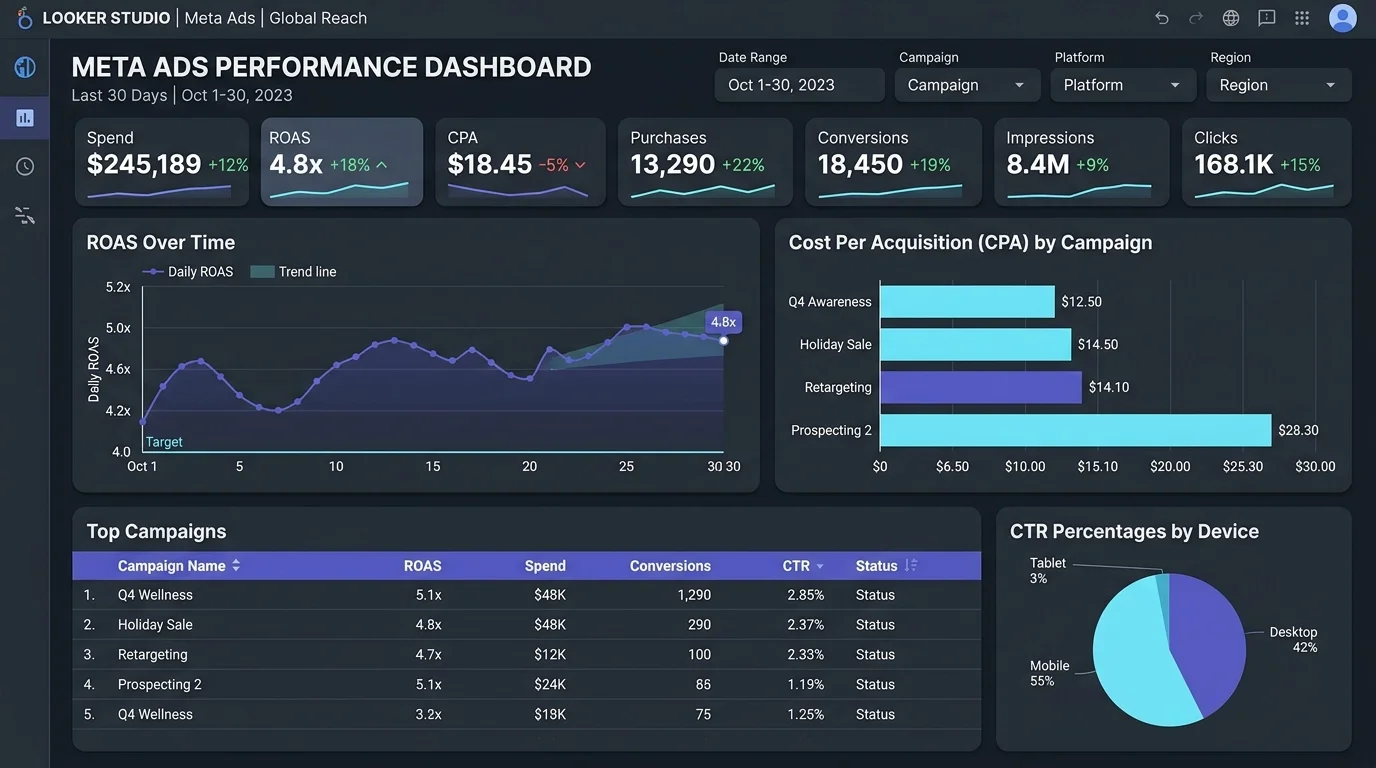Click the redo arrow icon
Image resolution: width=1376 pixels, height=768 pixels.
point(1196,18)
